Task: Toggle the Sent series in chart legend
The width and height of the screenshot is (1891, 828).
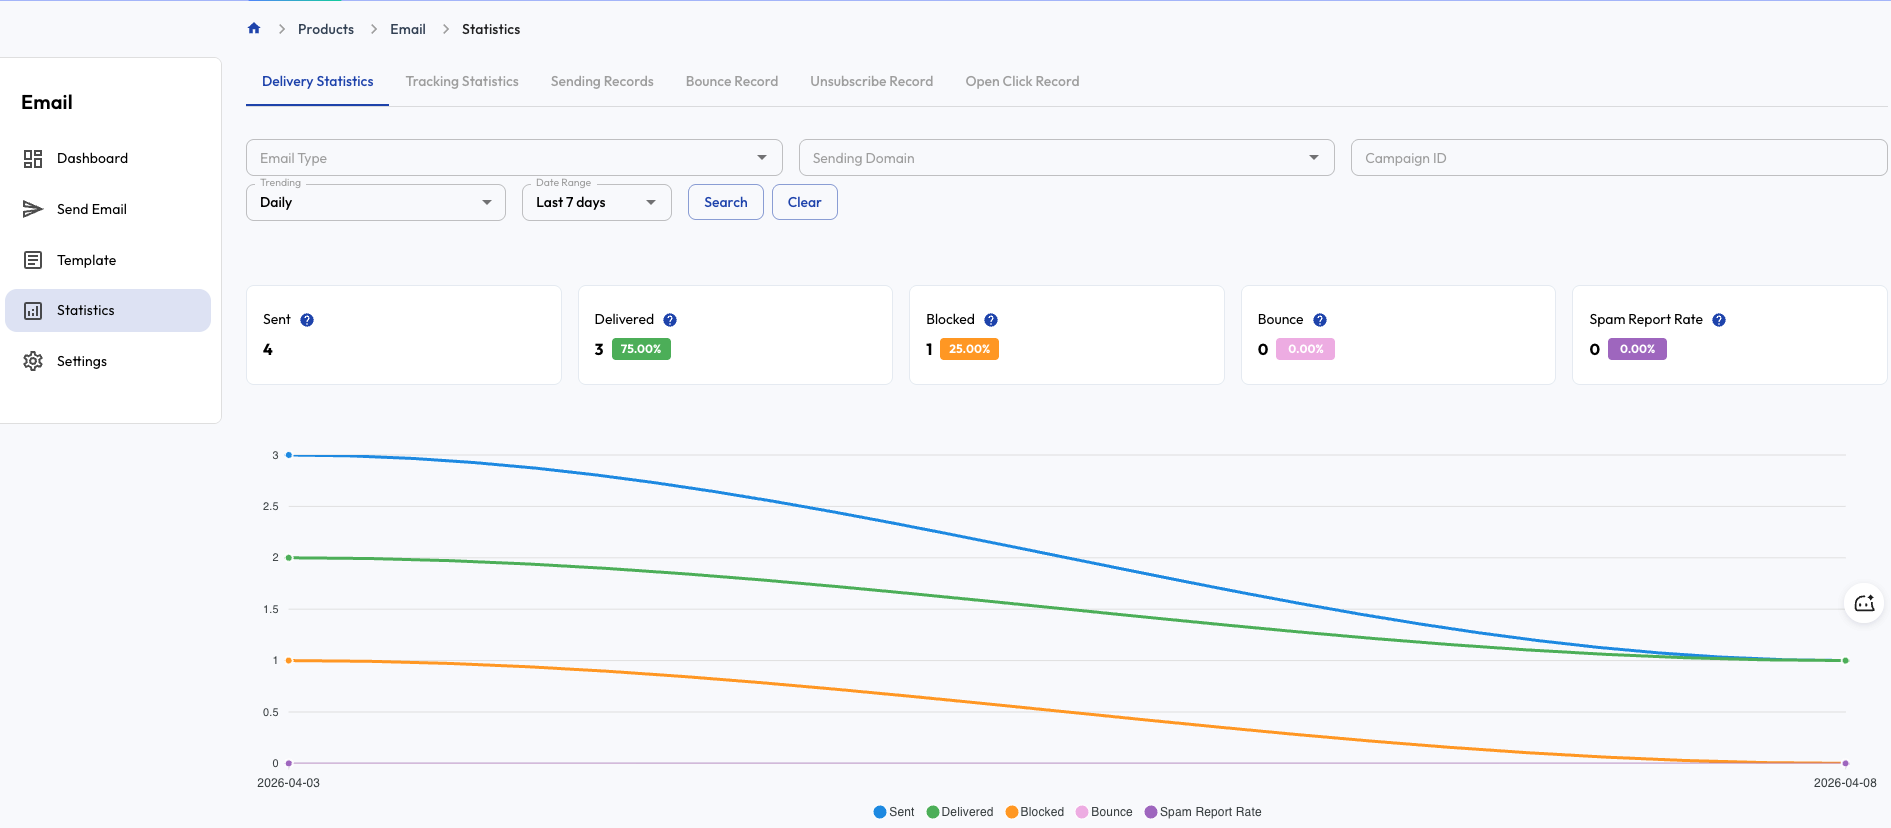Action: click(x=894, y=812)
